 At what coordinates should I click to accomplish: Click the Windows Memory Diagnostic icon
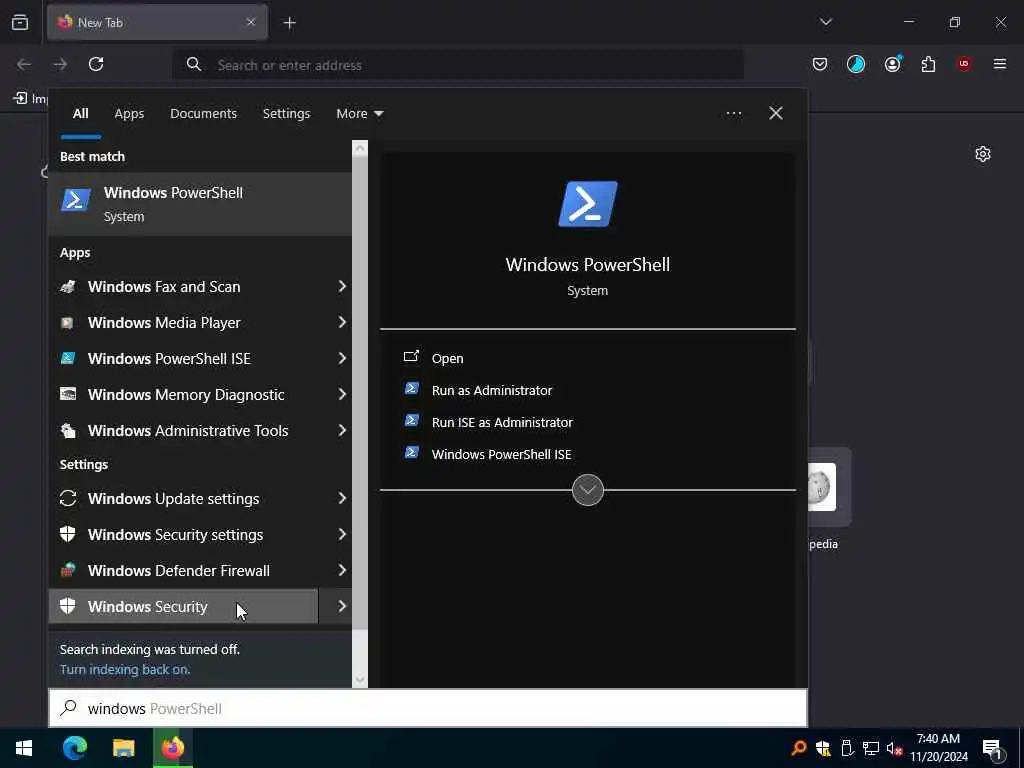(68, 394)
